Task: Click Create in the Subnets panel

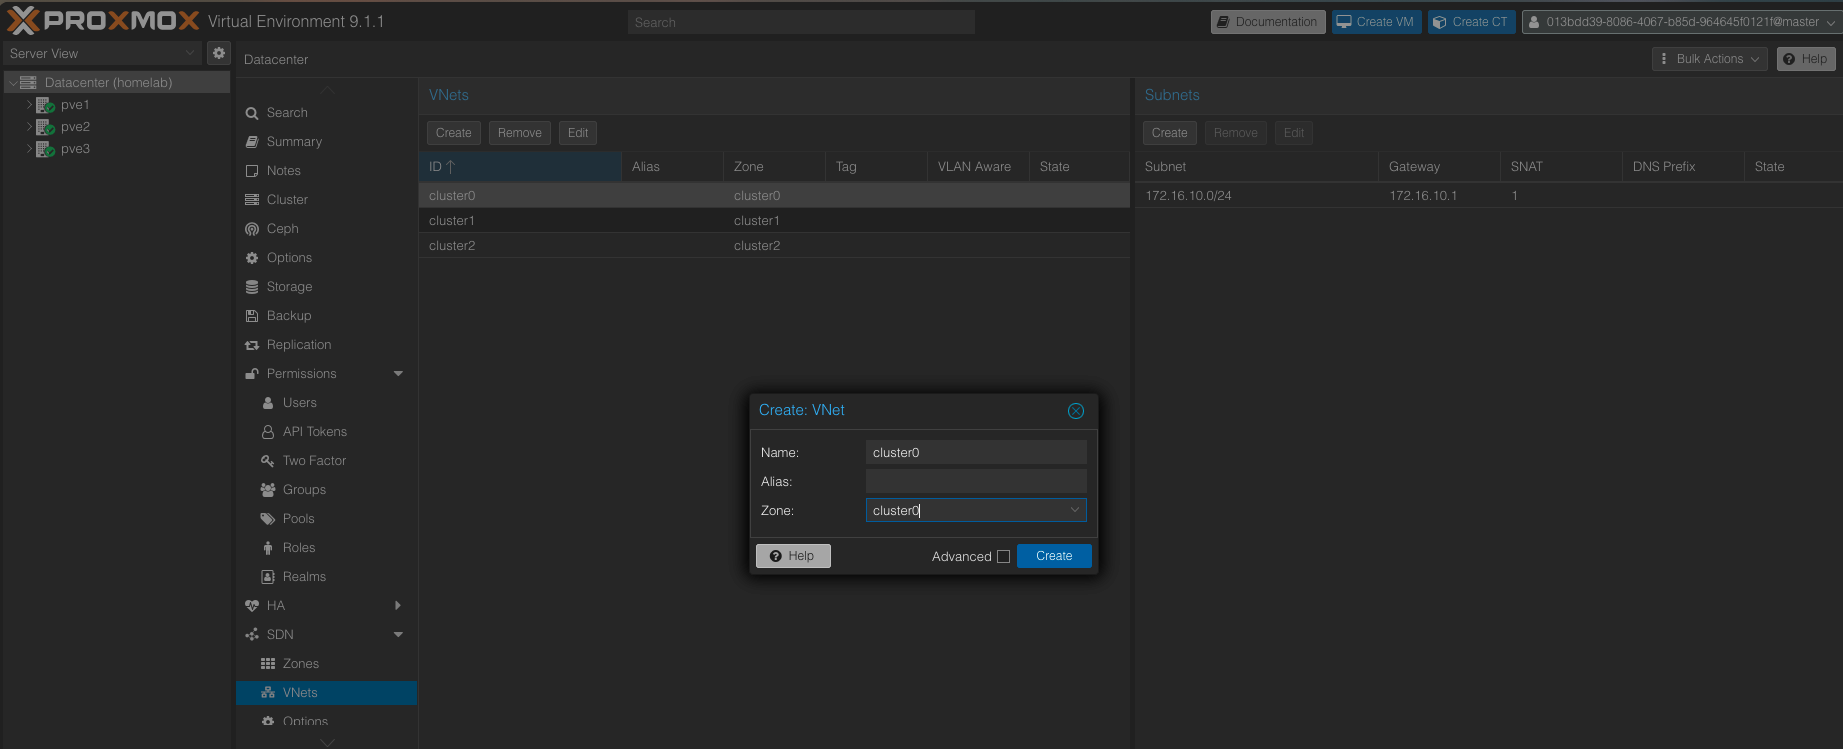Action: (1170, 133)
